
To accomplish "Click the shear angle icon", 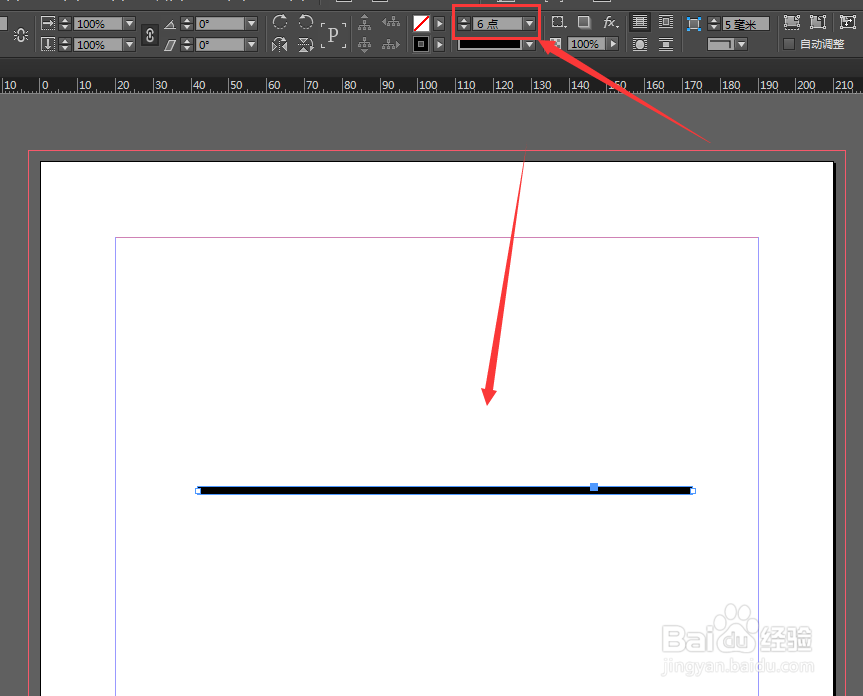I will click(170, 45).
